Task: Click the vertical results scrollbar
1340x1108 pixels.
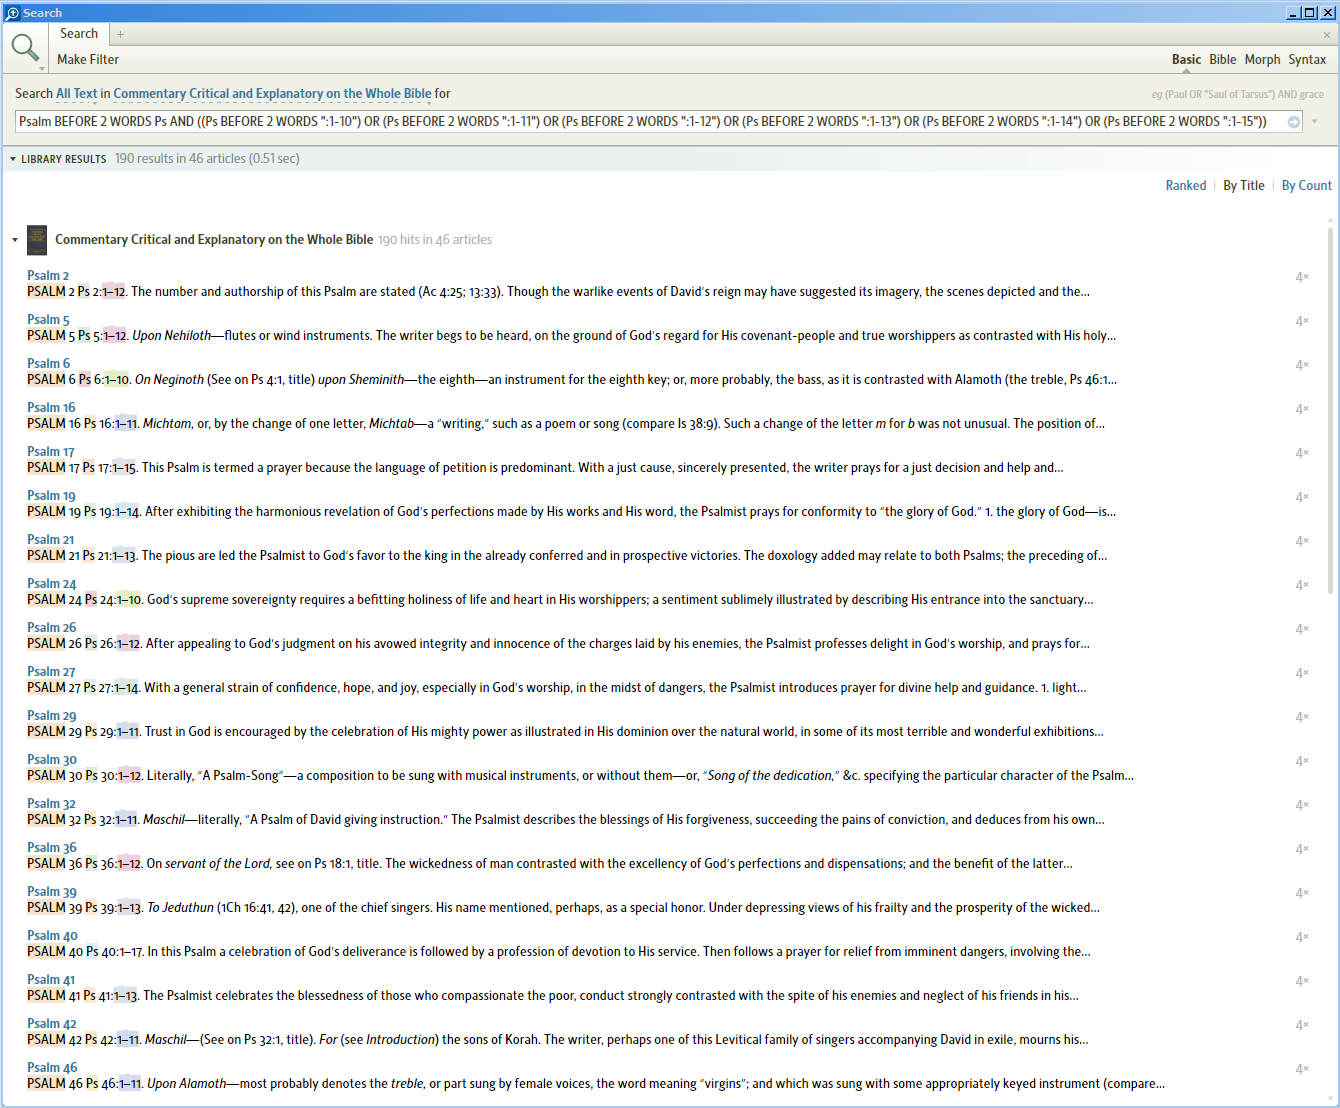Action: click(1330, 410)
